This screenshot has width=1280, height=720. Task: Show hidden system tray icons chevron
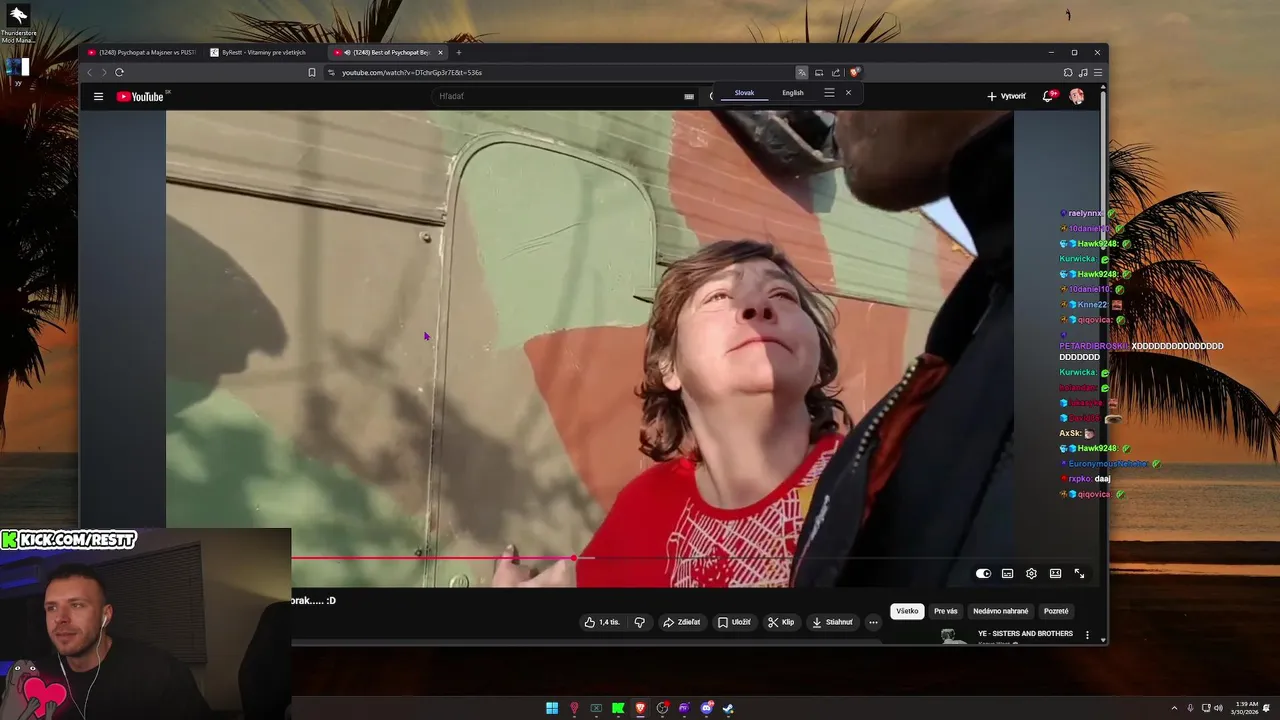coord(1175,708)
